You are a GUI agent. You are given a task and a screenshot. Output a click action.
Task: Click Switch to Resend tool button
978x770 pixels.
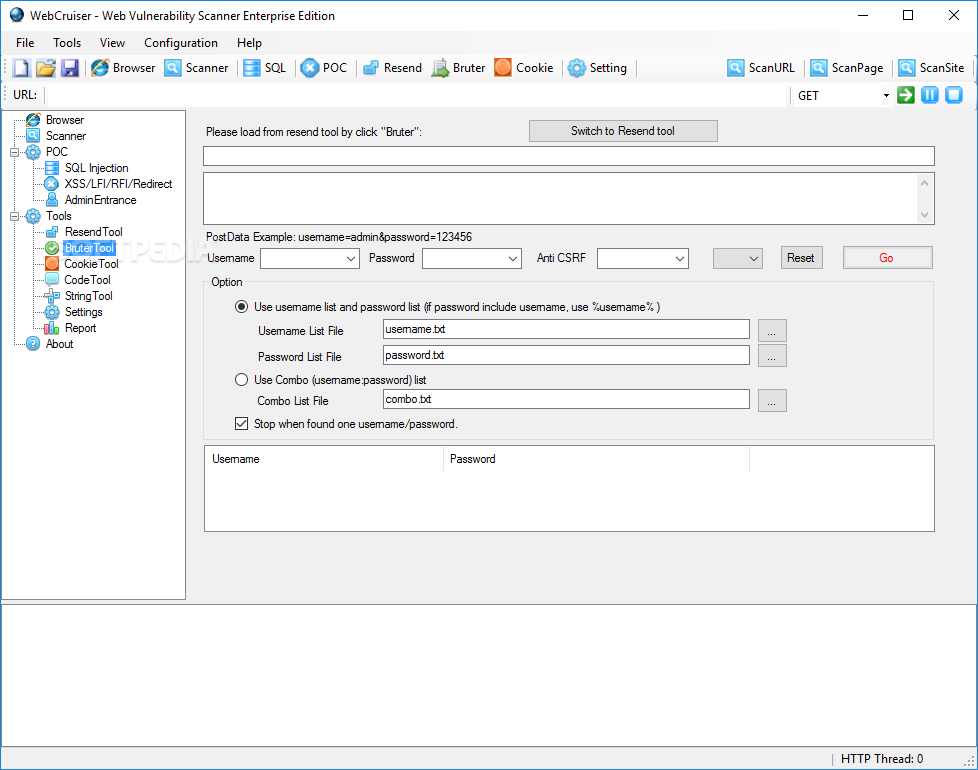623,131
